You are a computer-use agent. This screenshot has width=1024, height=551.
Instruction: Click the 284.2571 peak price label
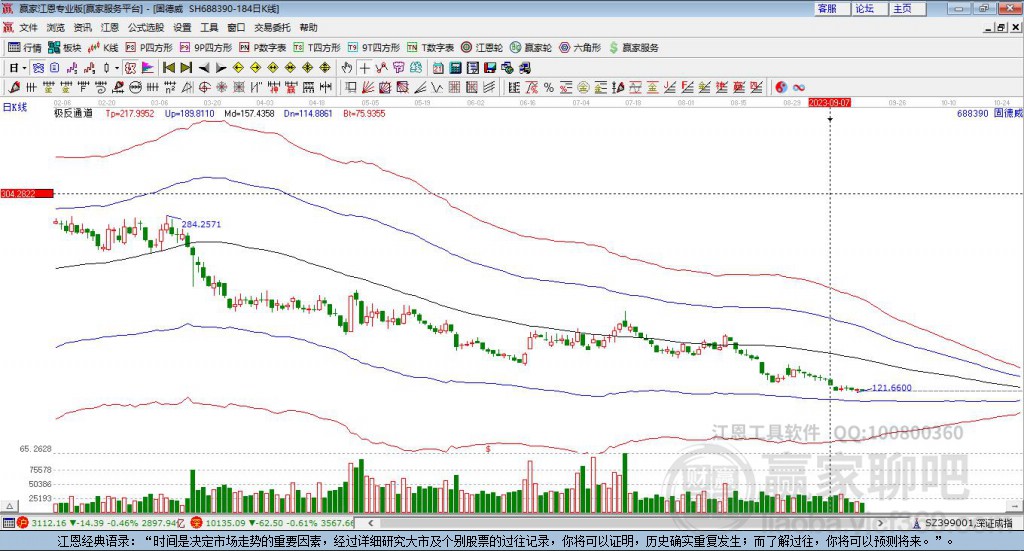(x=201, y=224)
